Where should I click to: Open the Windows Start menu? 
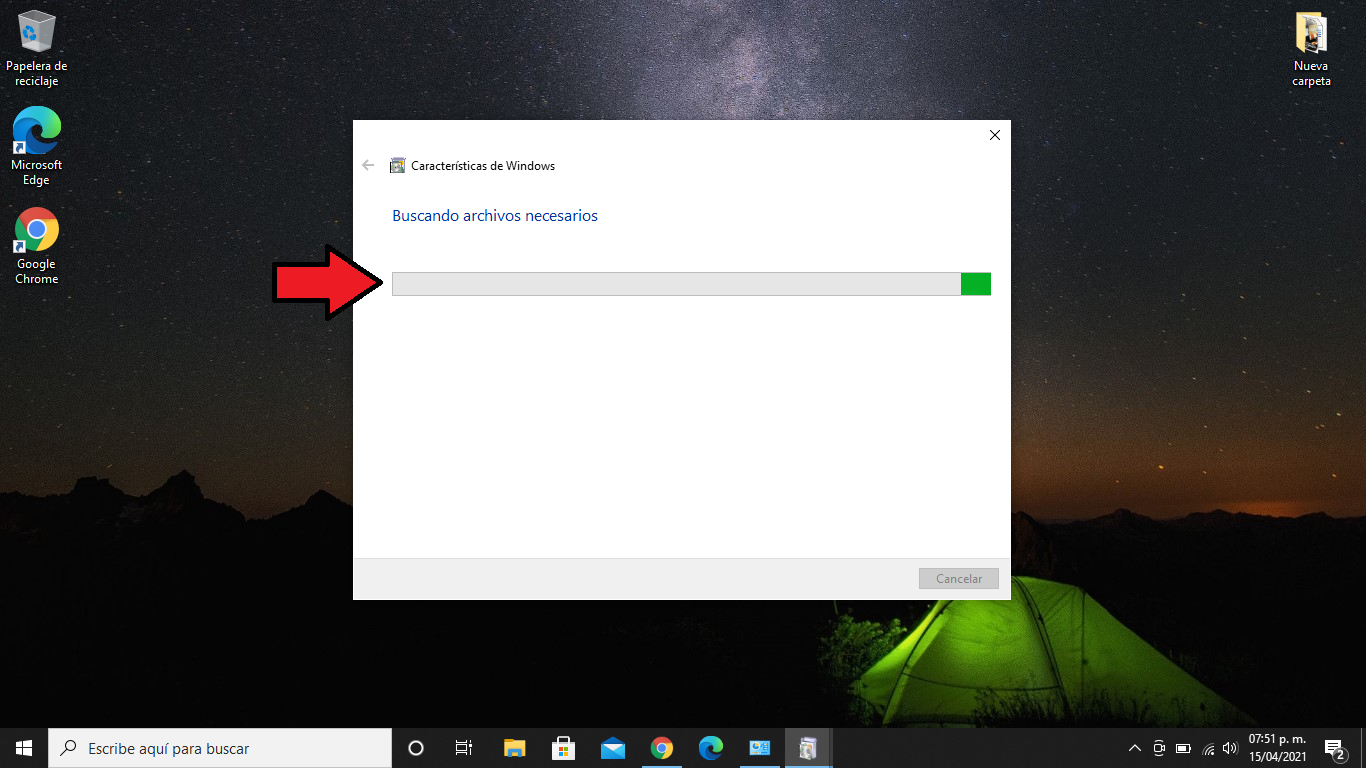point(24,748)
